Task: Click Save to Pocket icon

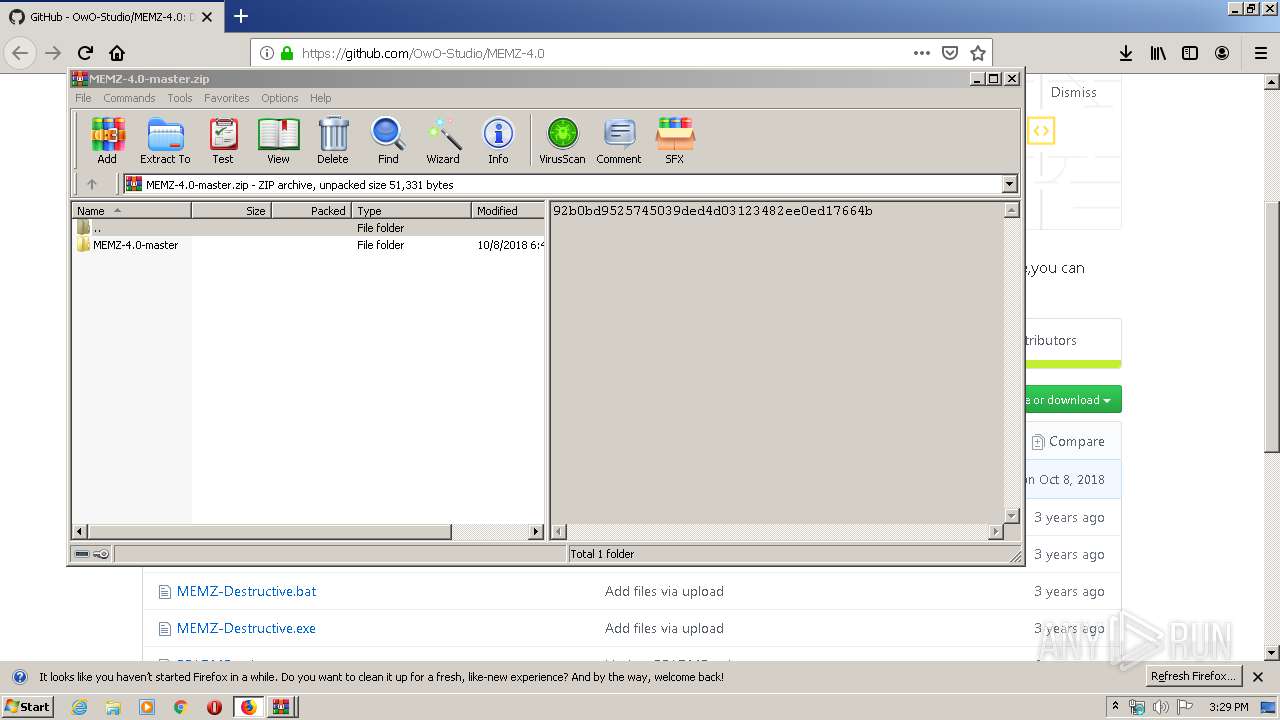Action: pos(950,53)
